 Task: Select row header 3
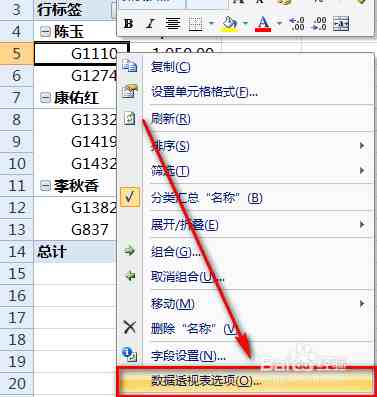(x=17, y=10)
